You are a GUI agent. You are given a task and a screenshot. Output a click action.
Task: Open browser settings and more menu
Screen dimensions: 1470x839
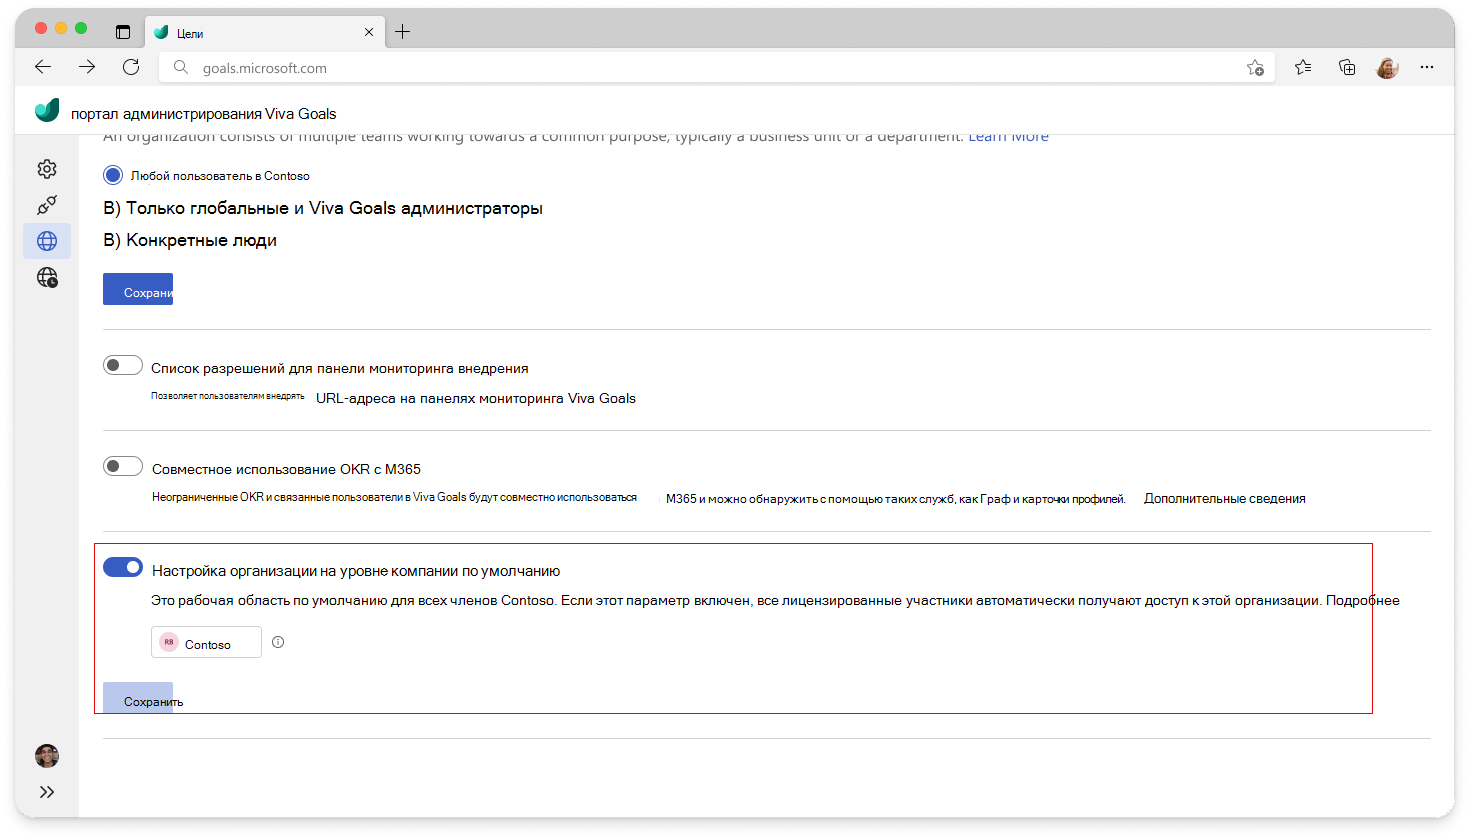(1427, 67)
